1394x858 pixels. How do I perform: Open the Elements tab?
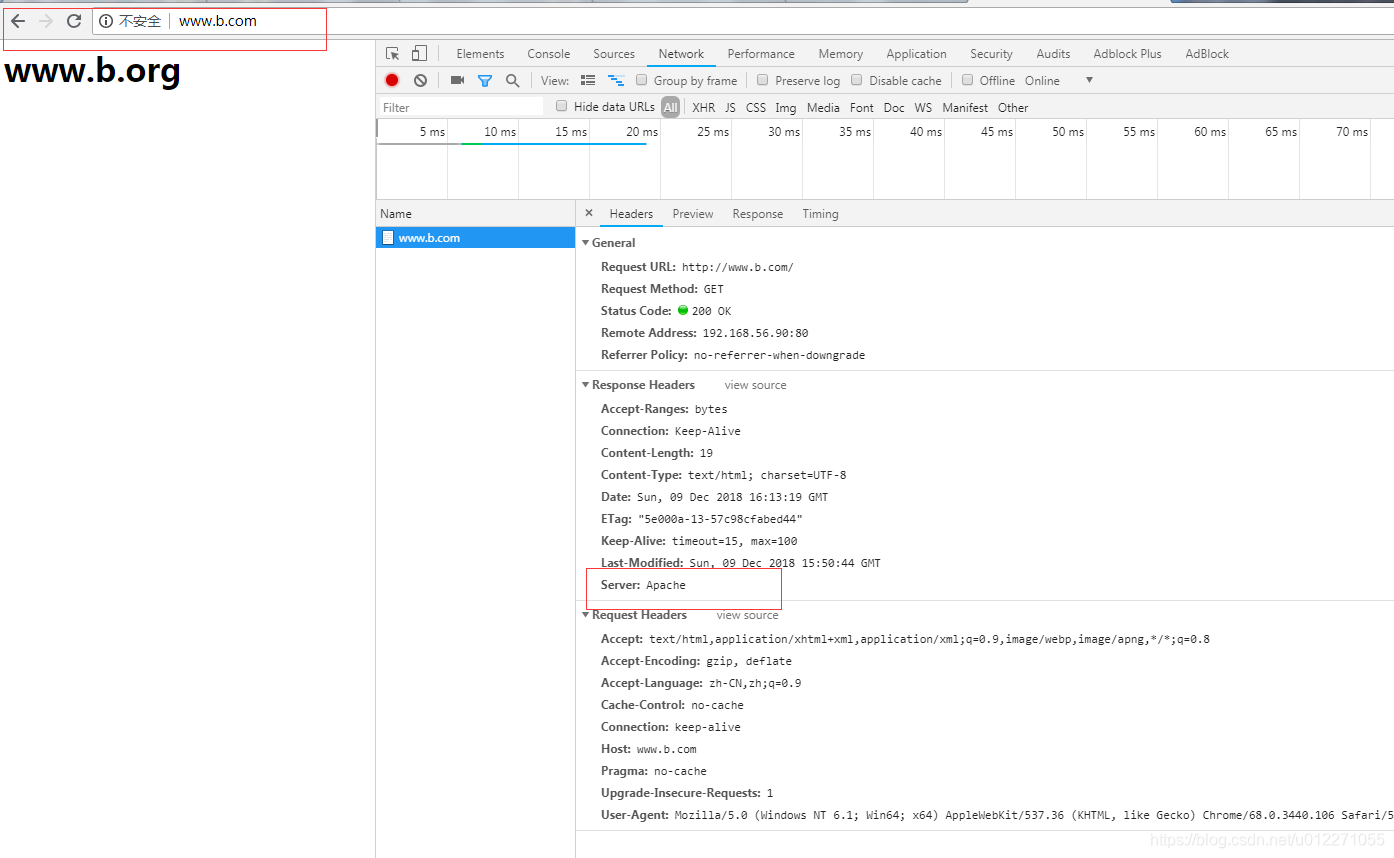pyautogui.click(x=480, y=54)
